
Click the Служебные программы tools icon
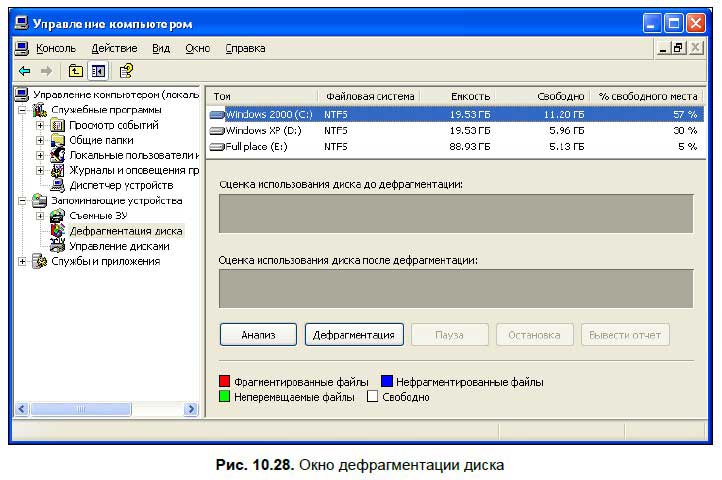(40, 110)
